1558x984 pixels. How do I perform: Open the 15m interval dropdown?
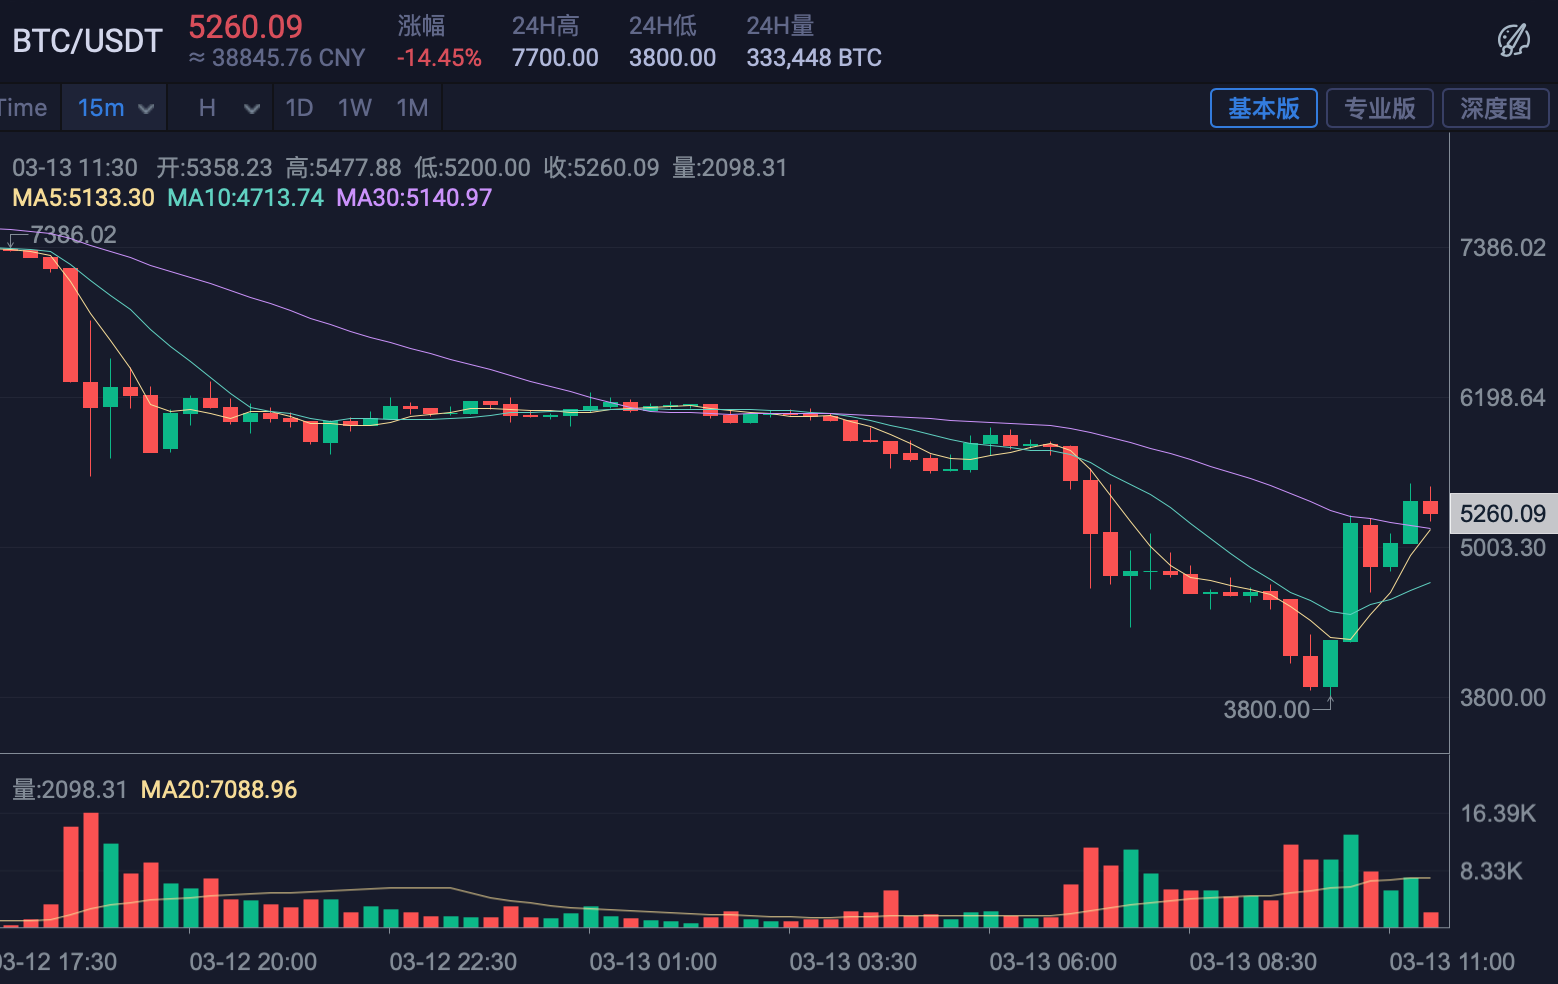coord(115,108)
